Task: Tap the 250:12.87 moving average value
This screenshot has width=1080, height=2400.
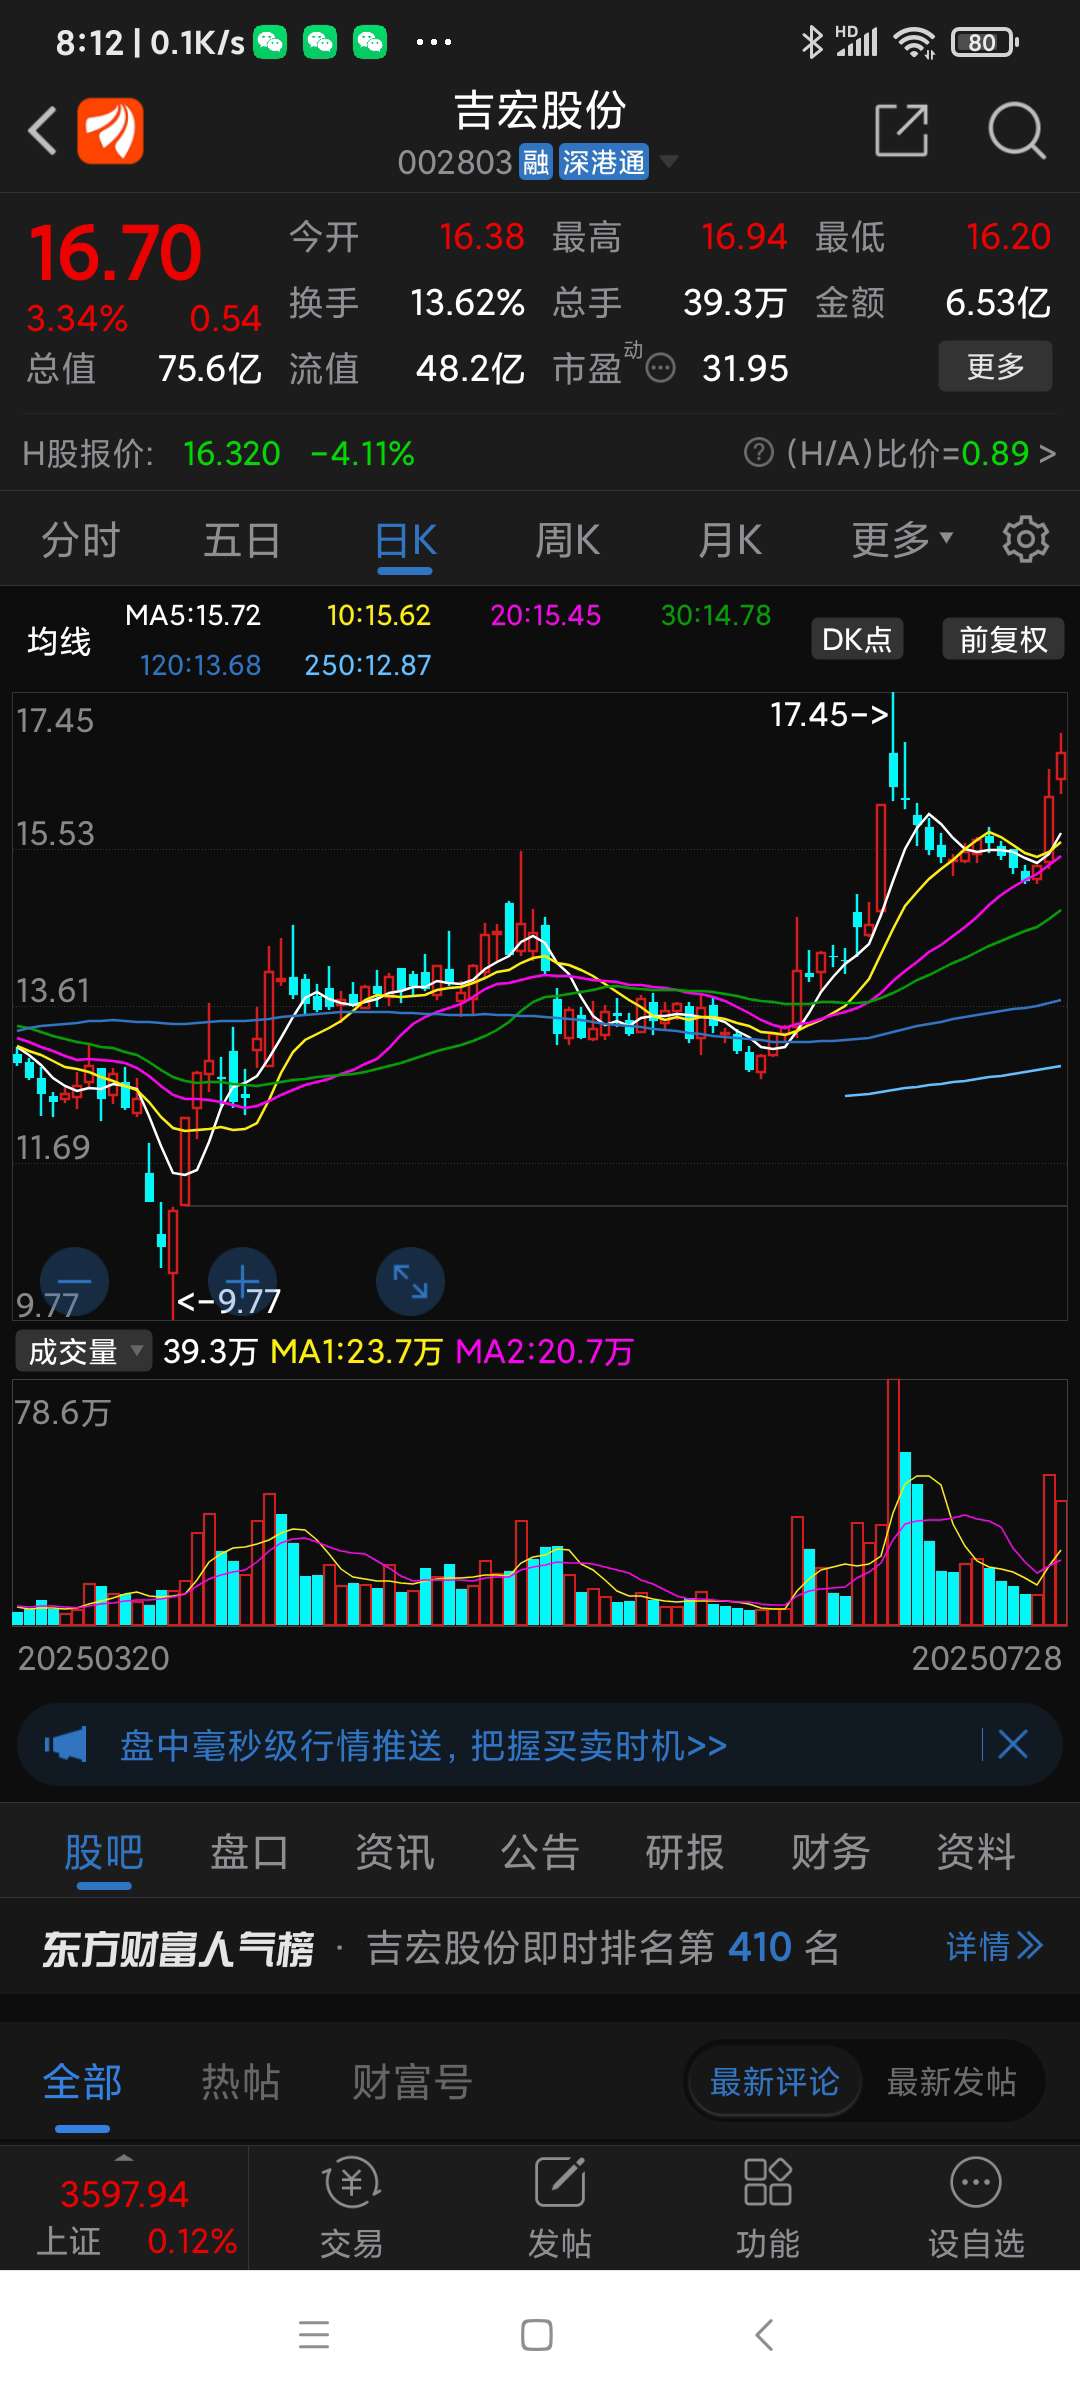Action: [368, 665]
